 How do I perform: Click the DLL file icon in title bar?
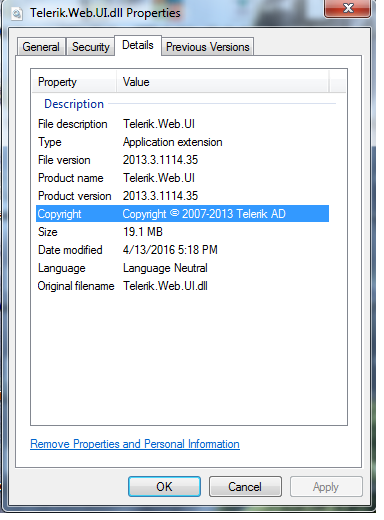pos(17,13)
